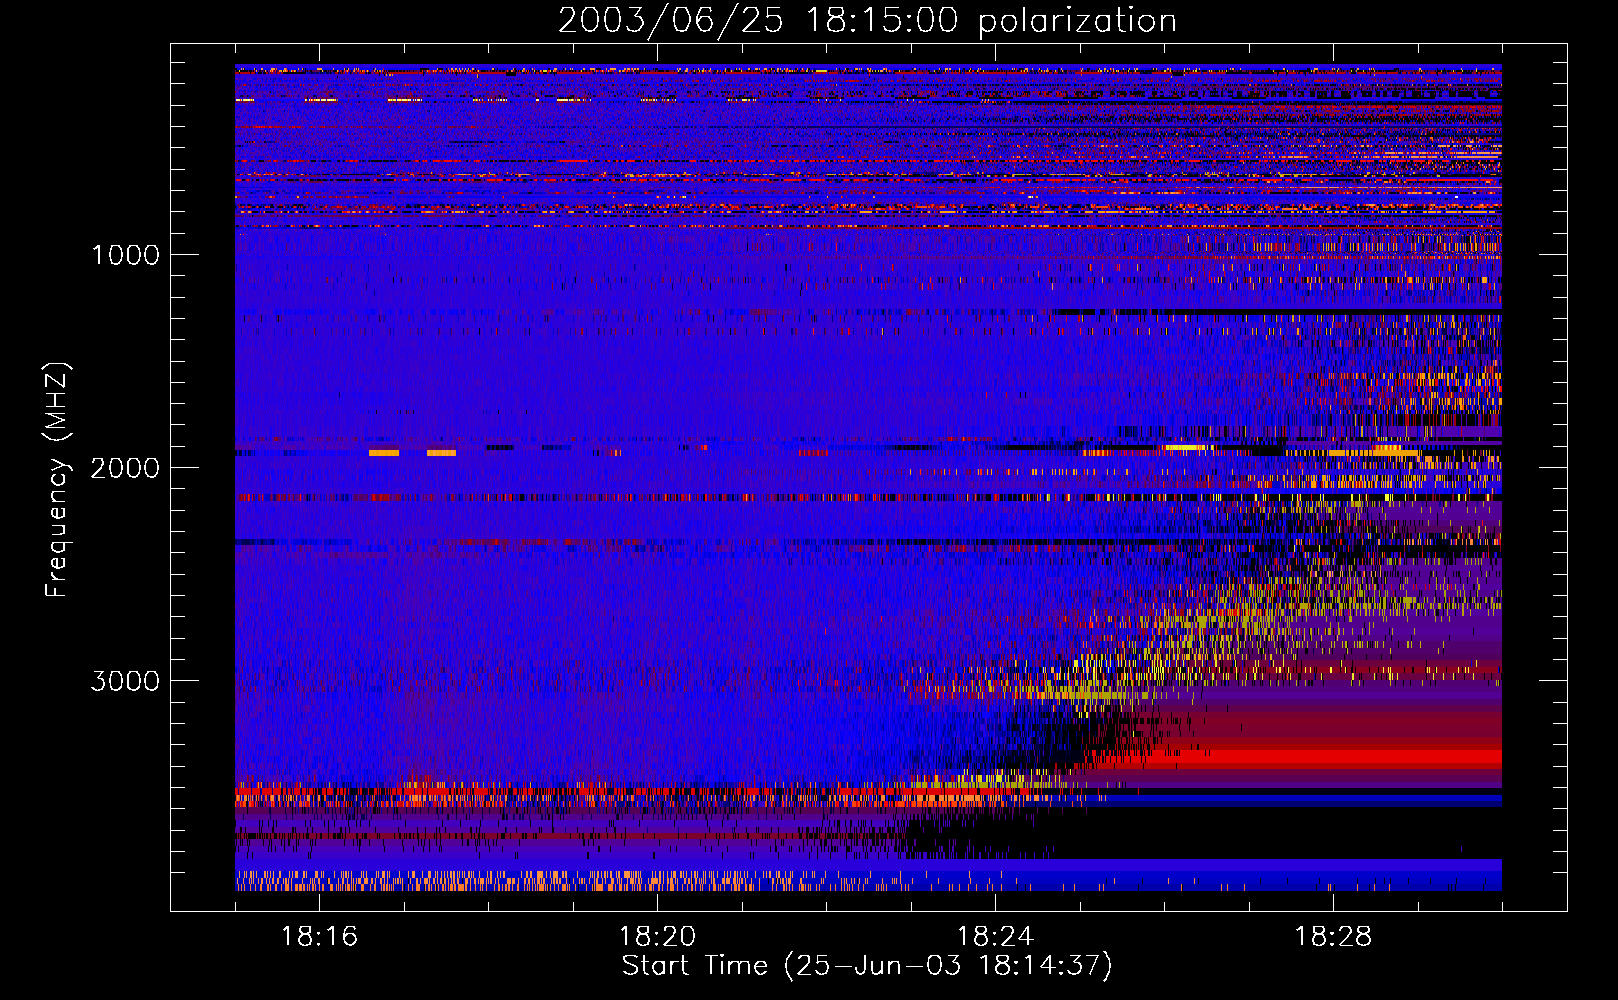Click the "2000" frequency tick label

click(x=125, y=468)
